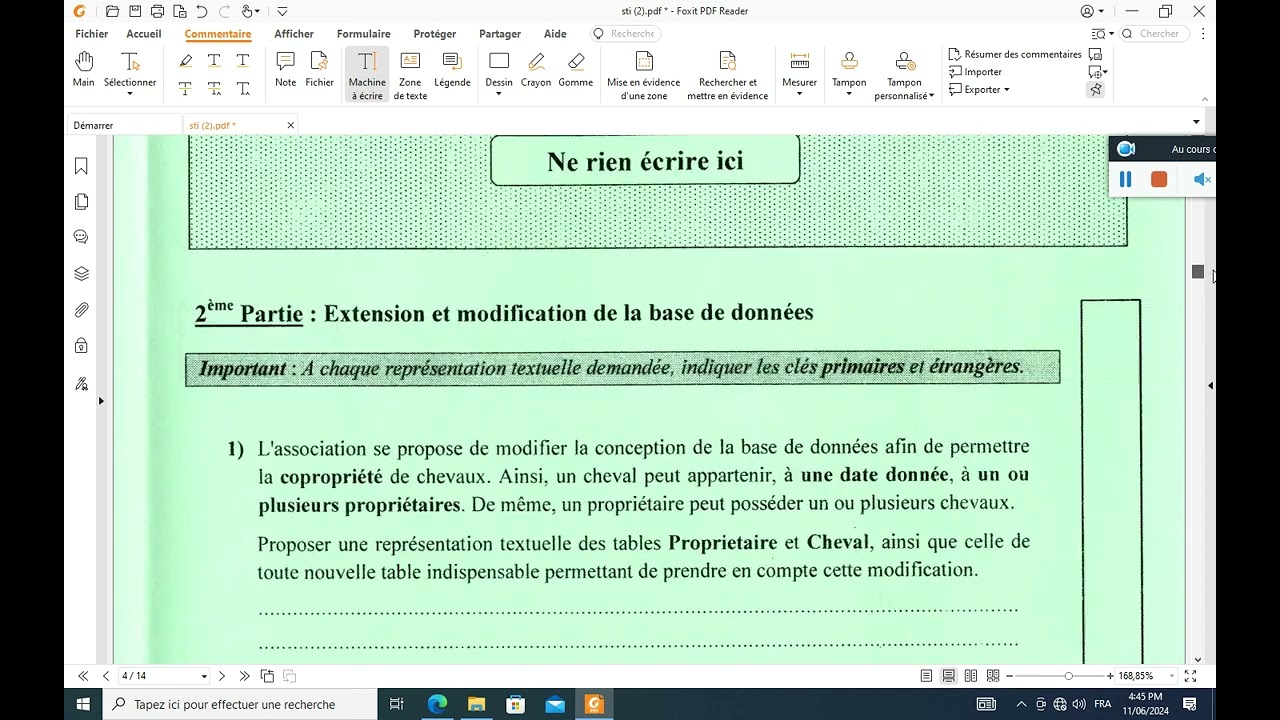The width and height of the screenshot is (1280, 720).
Task: Open the zoom percentage dropdown
Action: point(1171,676)
